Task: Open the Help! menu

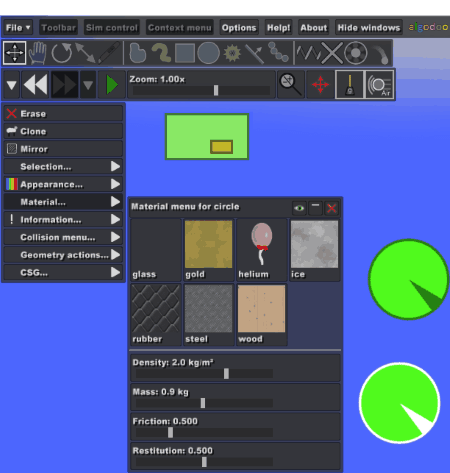Action: click(279, 28)
